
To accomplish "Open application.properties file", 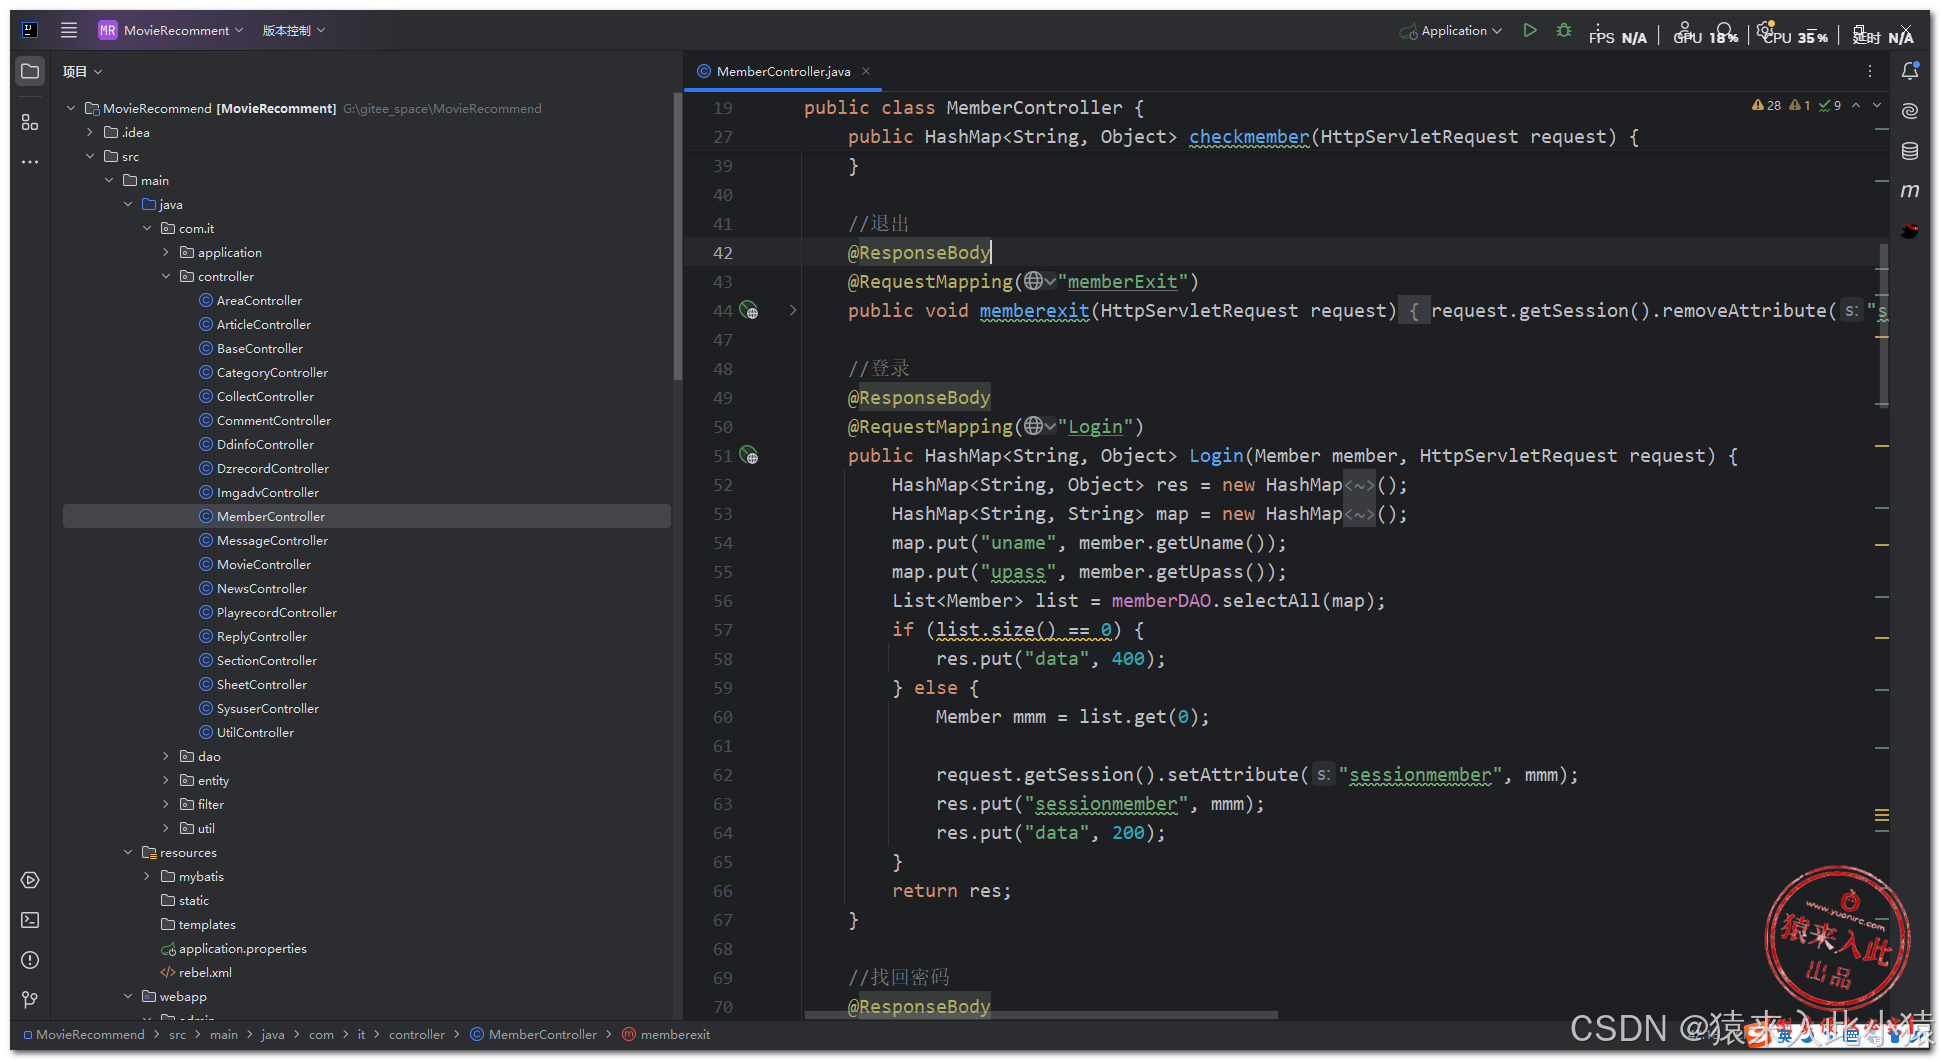I will click(x=242, y=948).
